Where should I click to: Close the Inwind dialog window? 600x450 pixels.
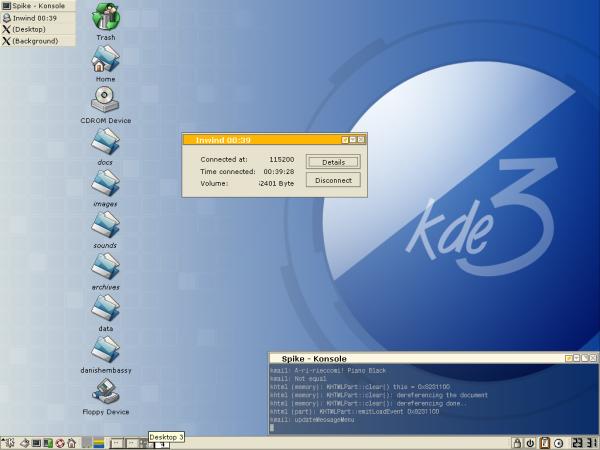coord(361,140)
